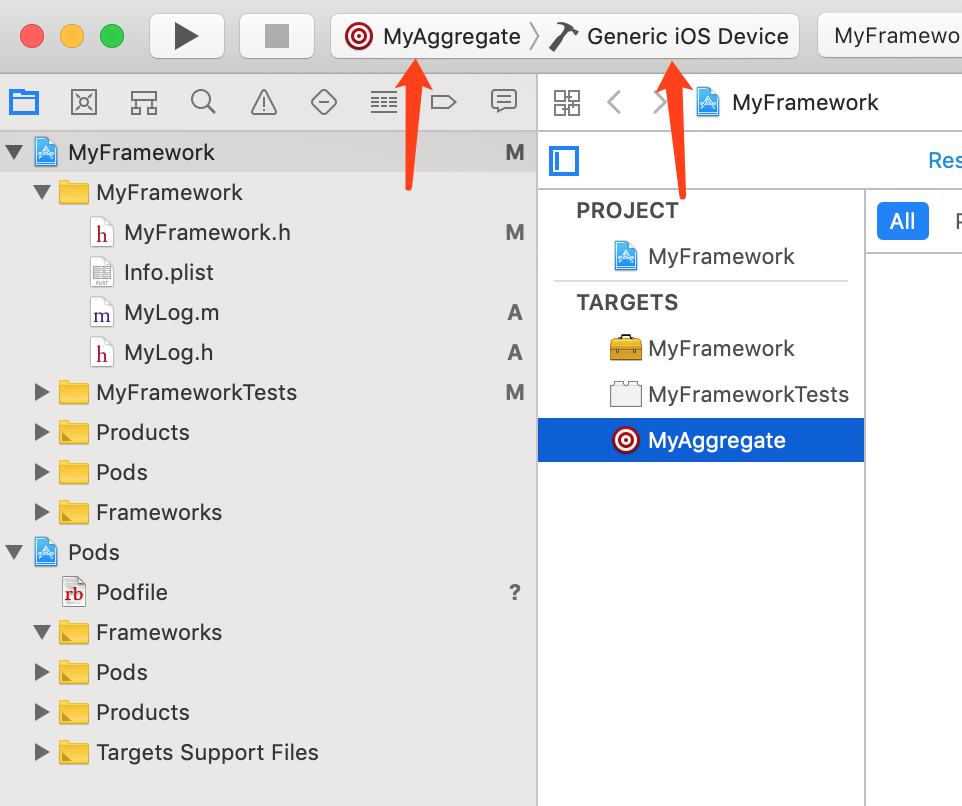This screenshot has height=806, width=962.
Task: Toggle the targets list sidebar button
Action: coord(564,161)
